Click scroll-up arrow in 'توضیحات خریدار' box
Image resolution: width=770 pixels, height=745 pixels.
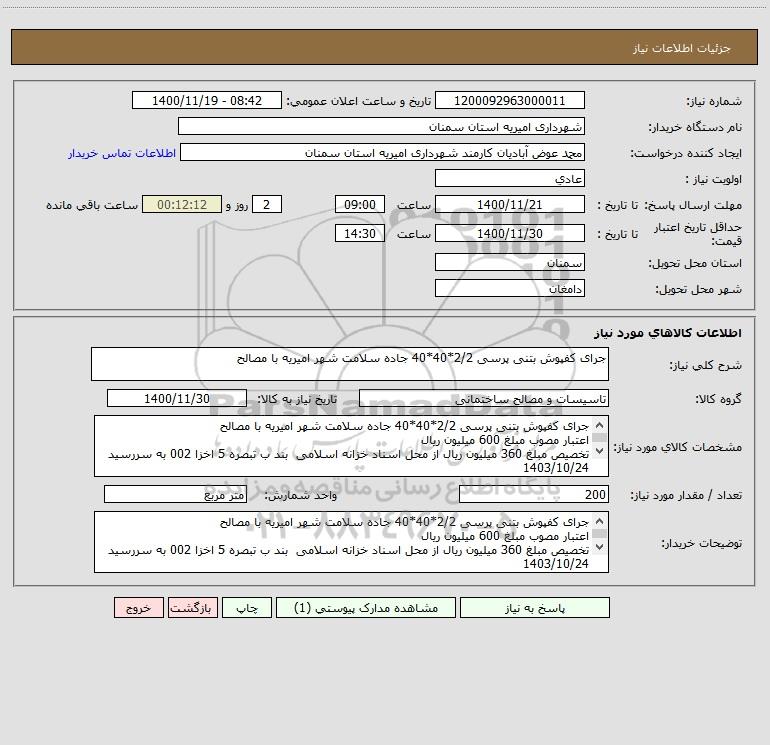tap(599, 522)
